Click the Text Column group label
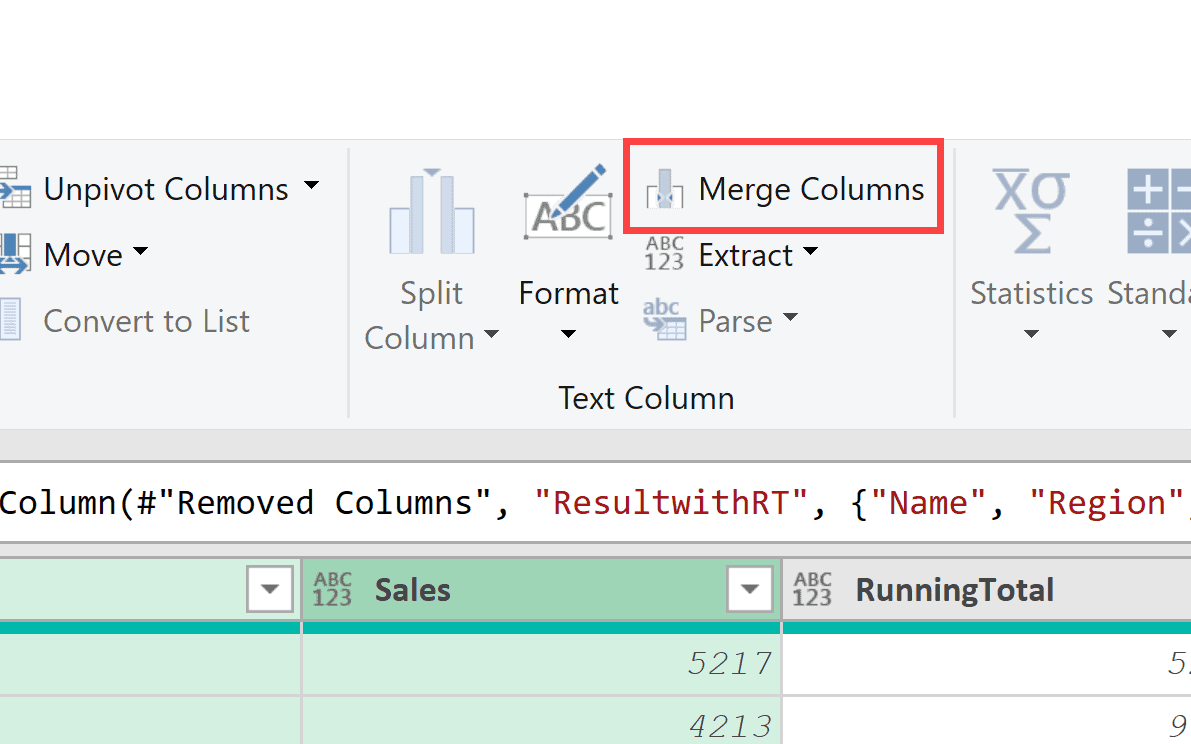Viewport: 1191px width, 744px height. [646, 399]
